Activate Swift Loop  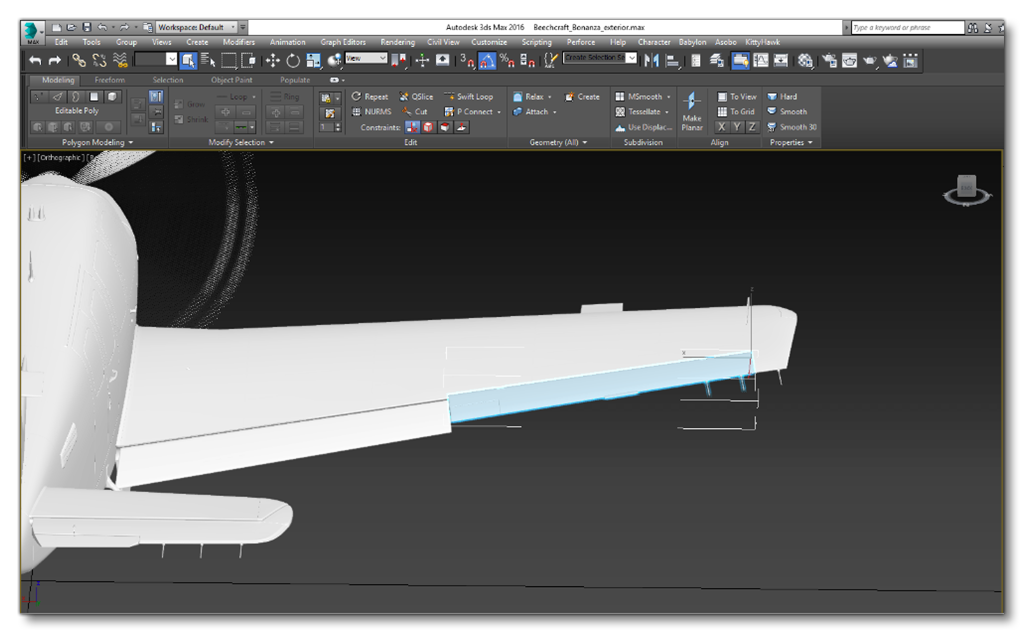click(x=470, y=96)
